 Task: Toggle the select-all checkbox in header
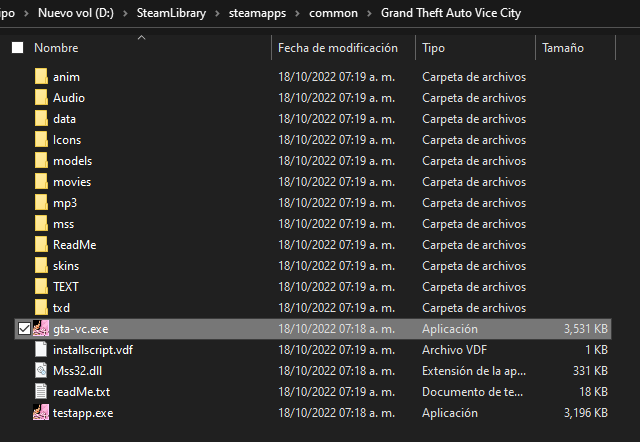(17, 48)
